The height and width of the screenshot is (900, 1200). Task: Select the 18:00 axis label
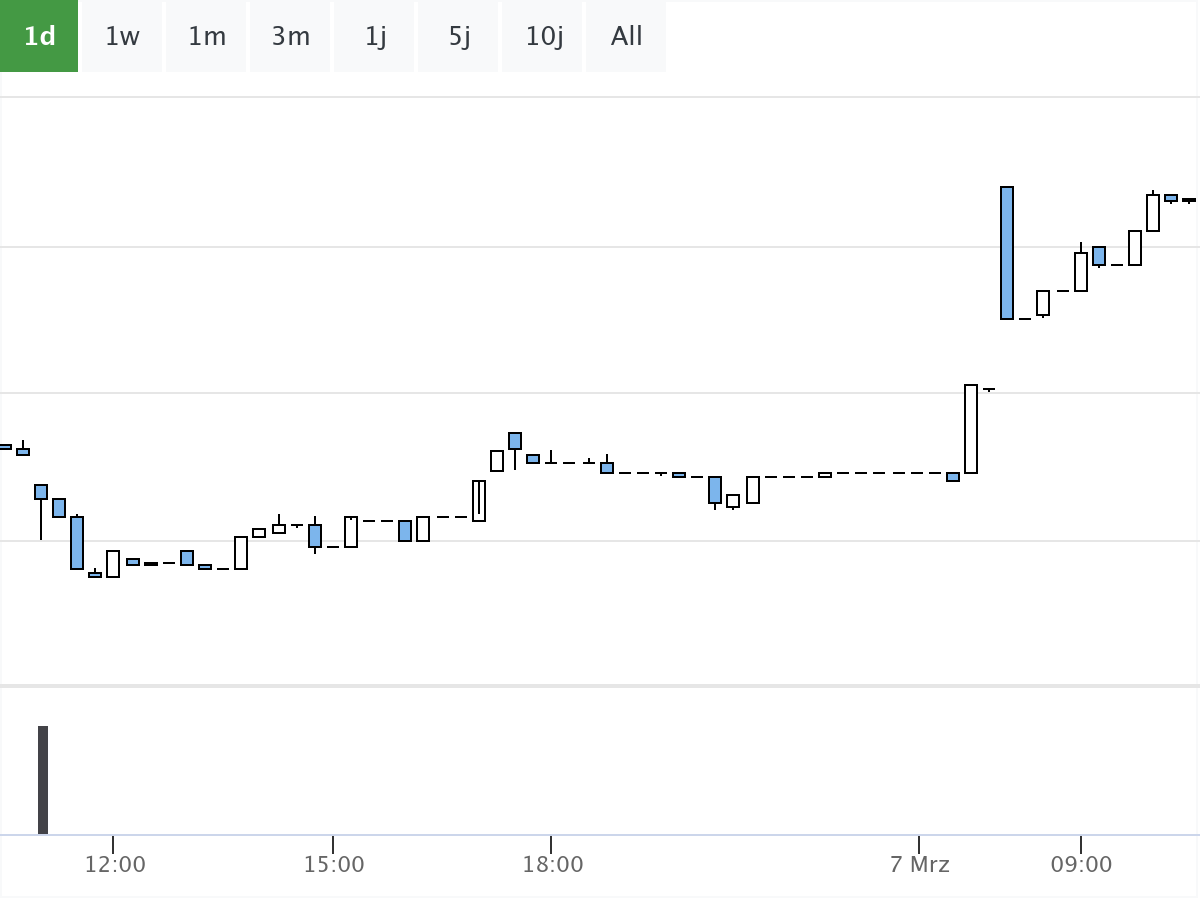(552, 864)
